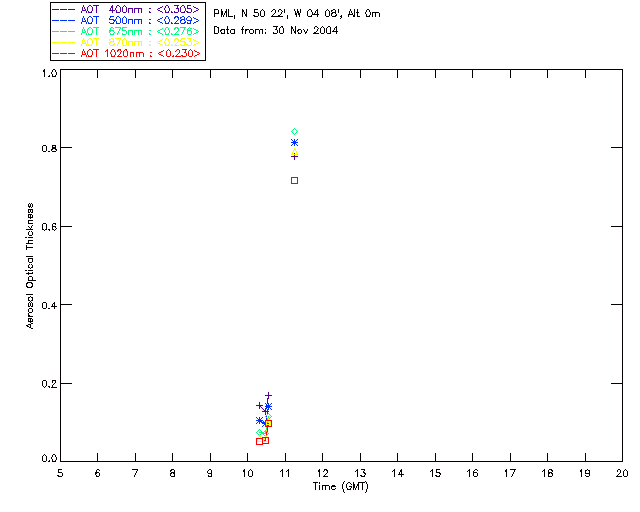Viewport: 640px width, 512px height.
Task: Click the purple plus marker near 0.78
Action: click(x=294, y=157)
